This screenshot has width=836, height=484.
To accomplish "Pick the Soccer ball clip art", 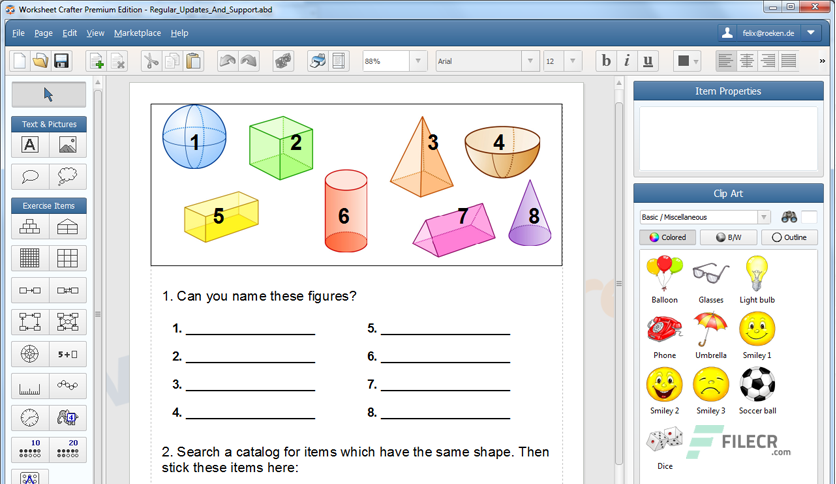I will (x=757, y=391).
